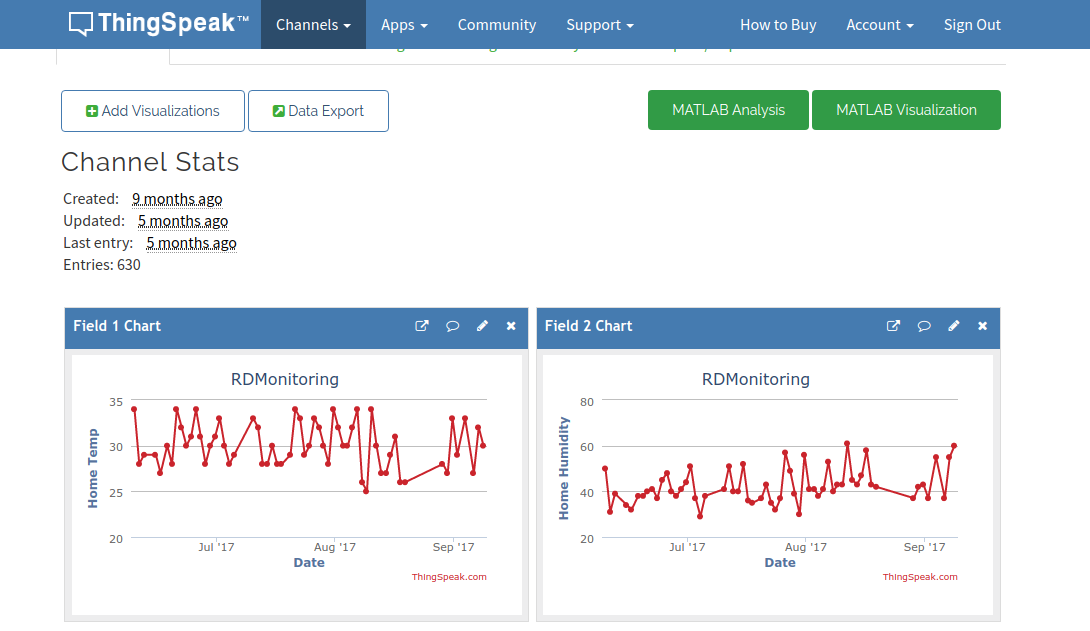Click the Add Visualizations button
This screenshot has width=1090, height=631.
153,111
